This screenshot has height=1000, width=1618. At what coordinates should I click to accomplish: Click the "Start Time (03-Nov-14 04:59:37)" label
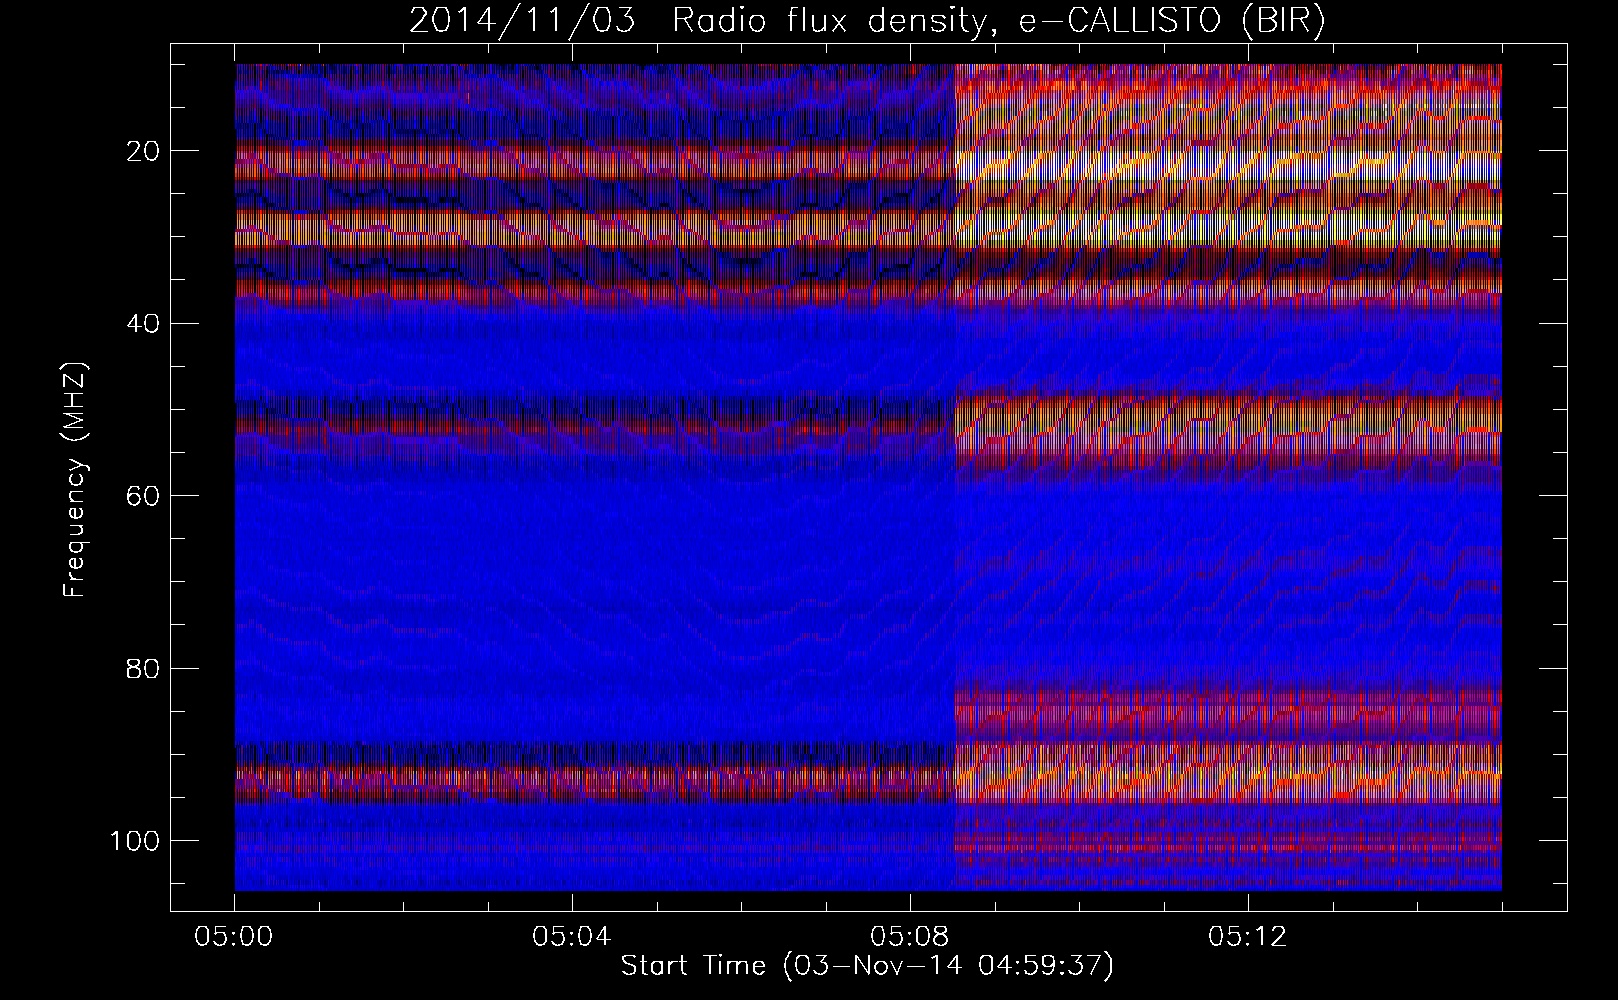coord(867,966)
